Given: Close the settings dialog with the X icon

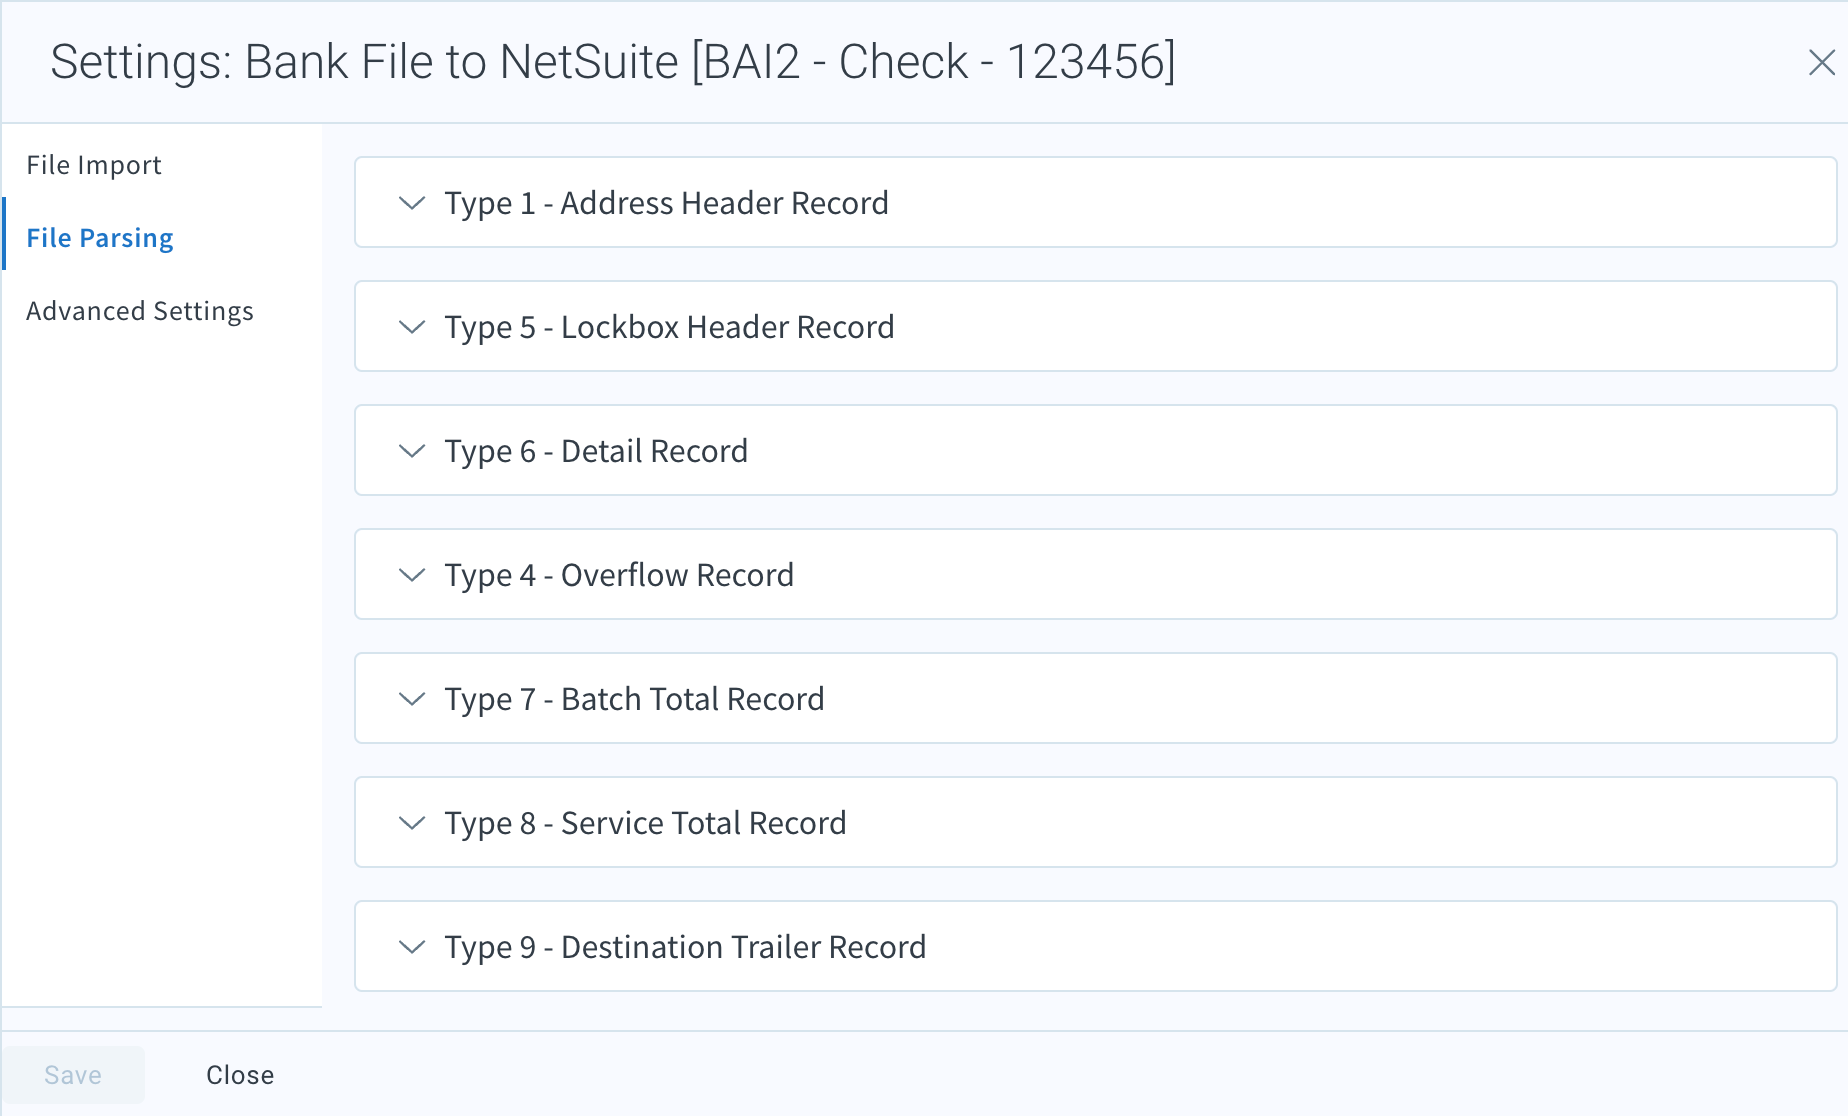Looking at the screenshot, I should coord(1821,62).
